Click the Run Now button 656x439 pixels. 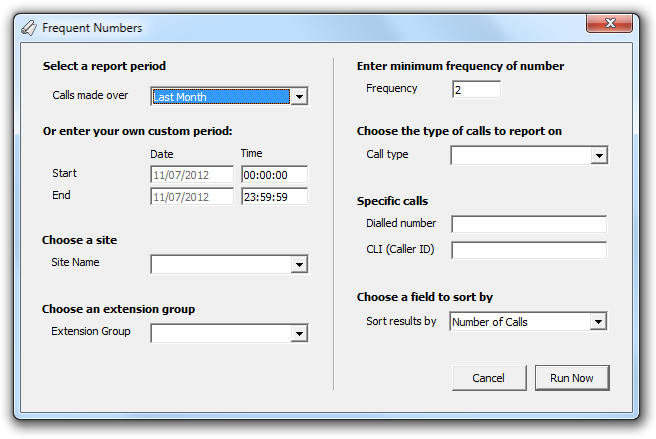(x=572, y=378)
